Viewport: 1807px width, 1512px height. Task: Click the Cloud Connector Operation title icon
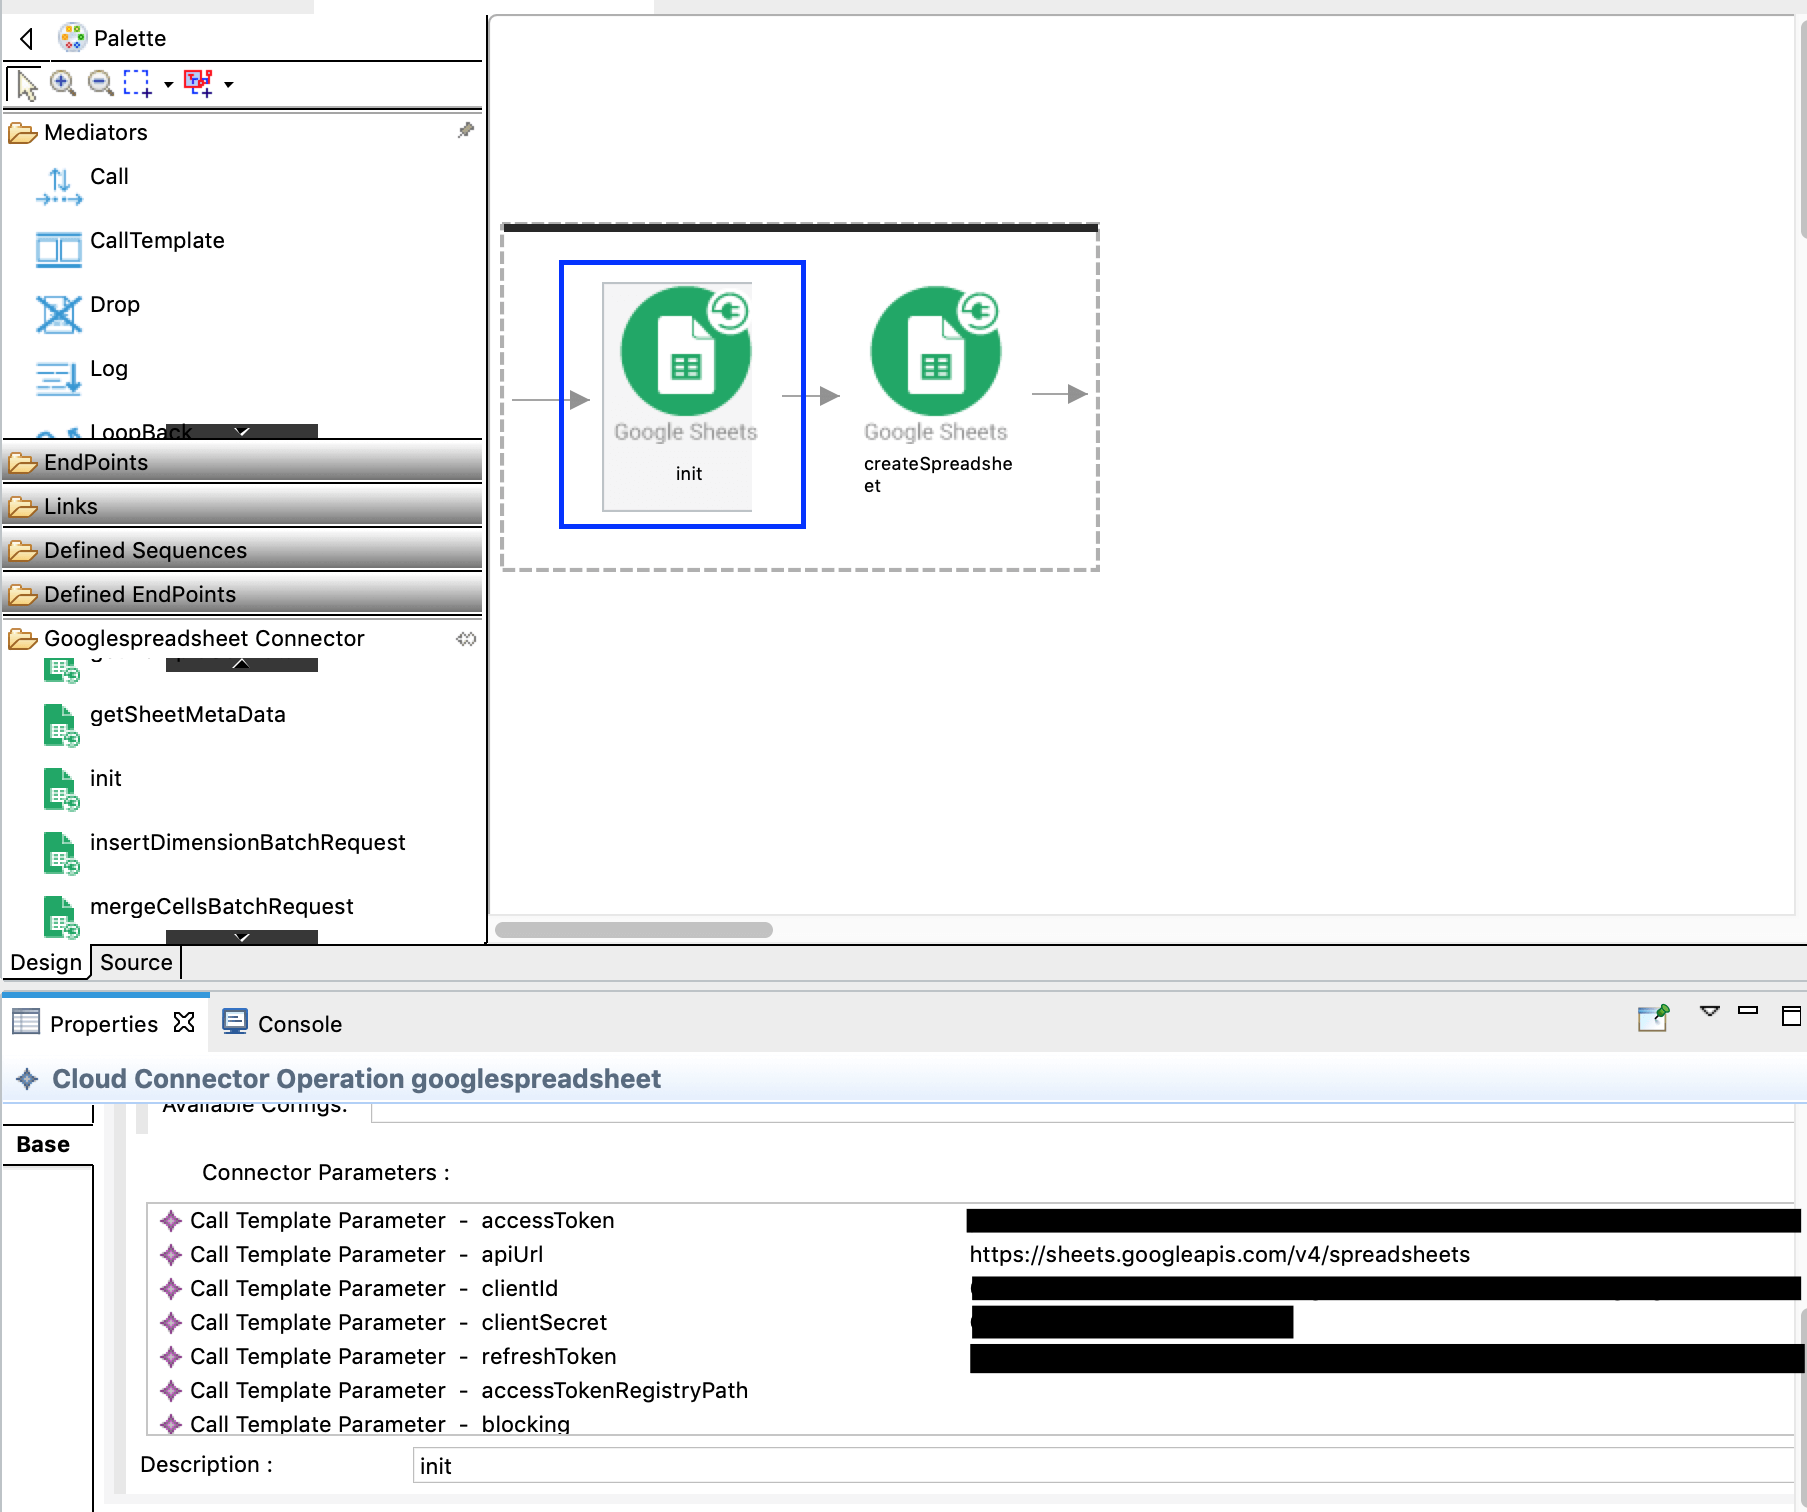pyautogui.click(x=27, y=1078)
